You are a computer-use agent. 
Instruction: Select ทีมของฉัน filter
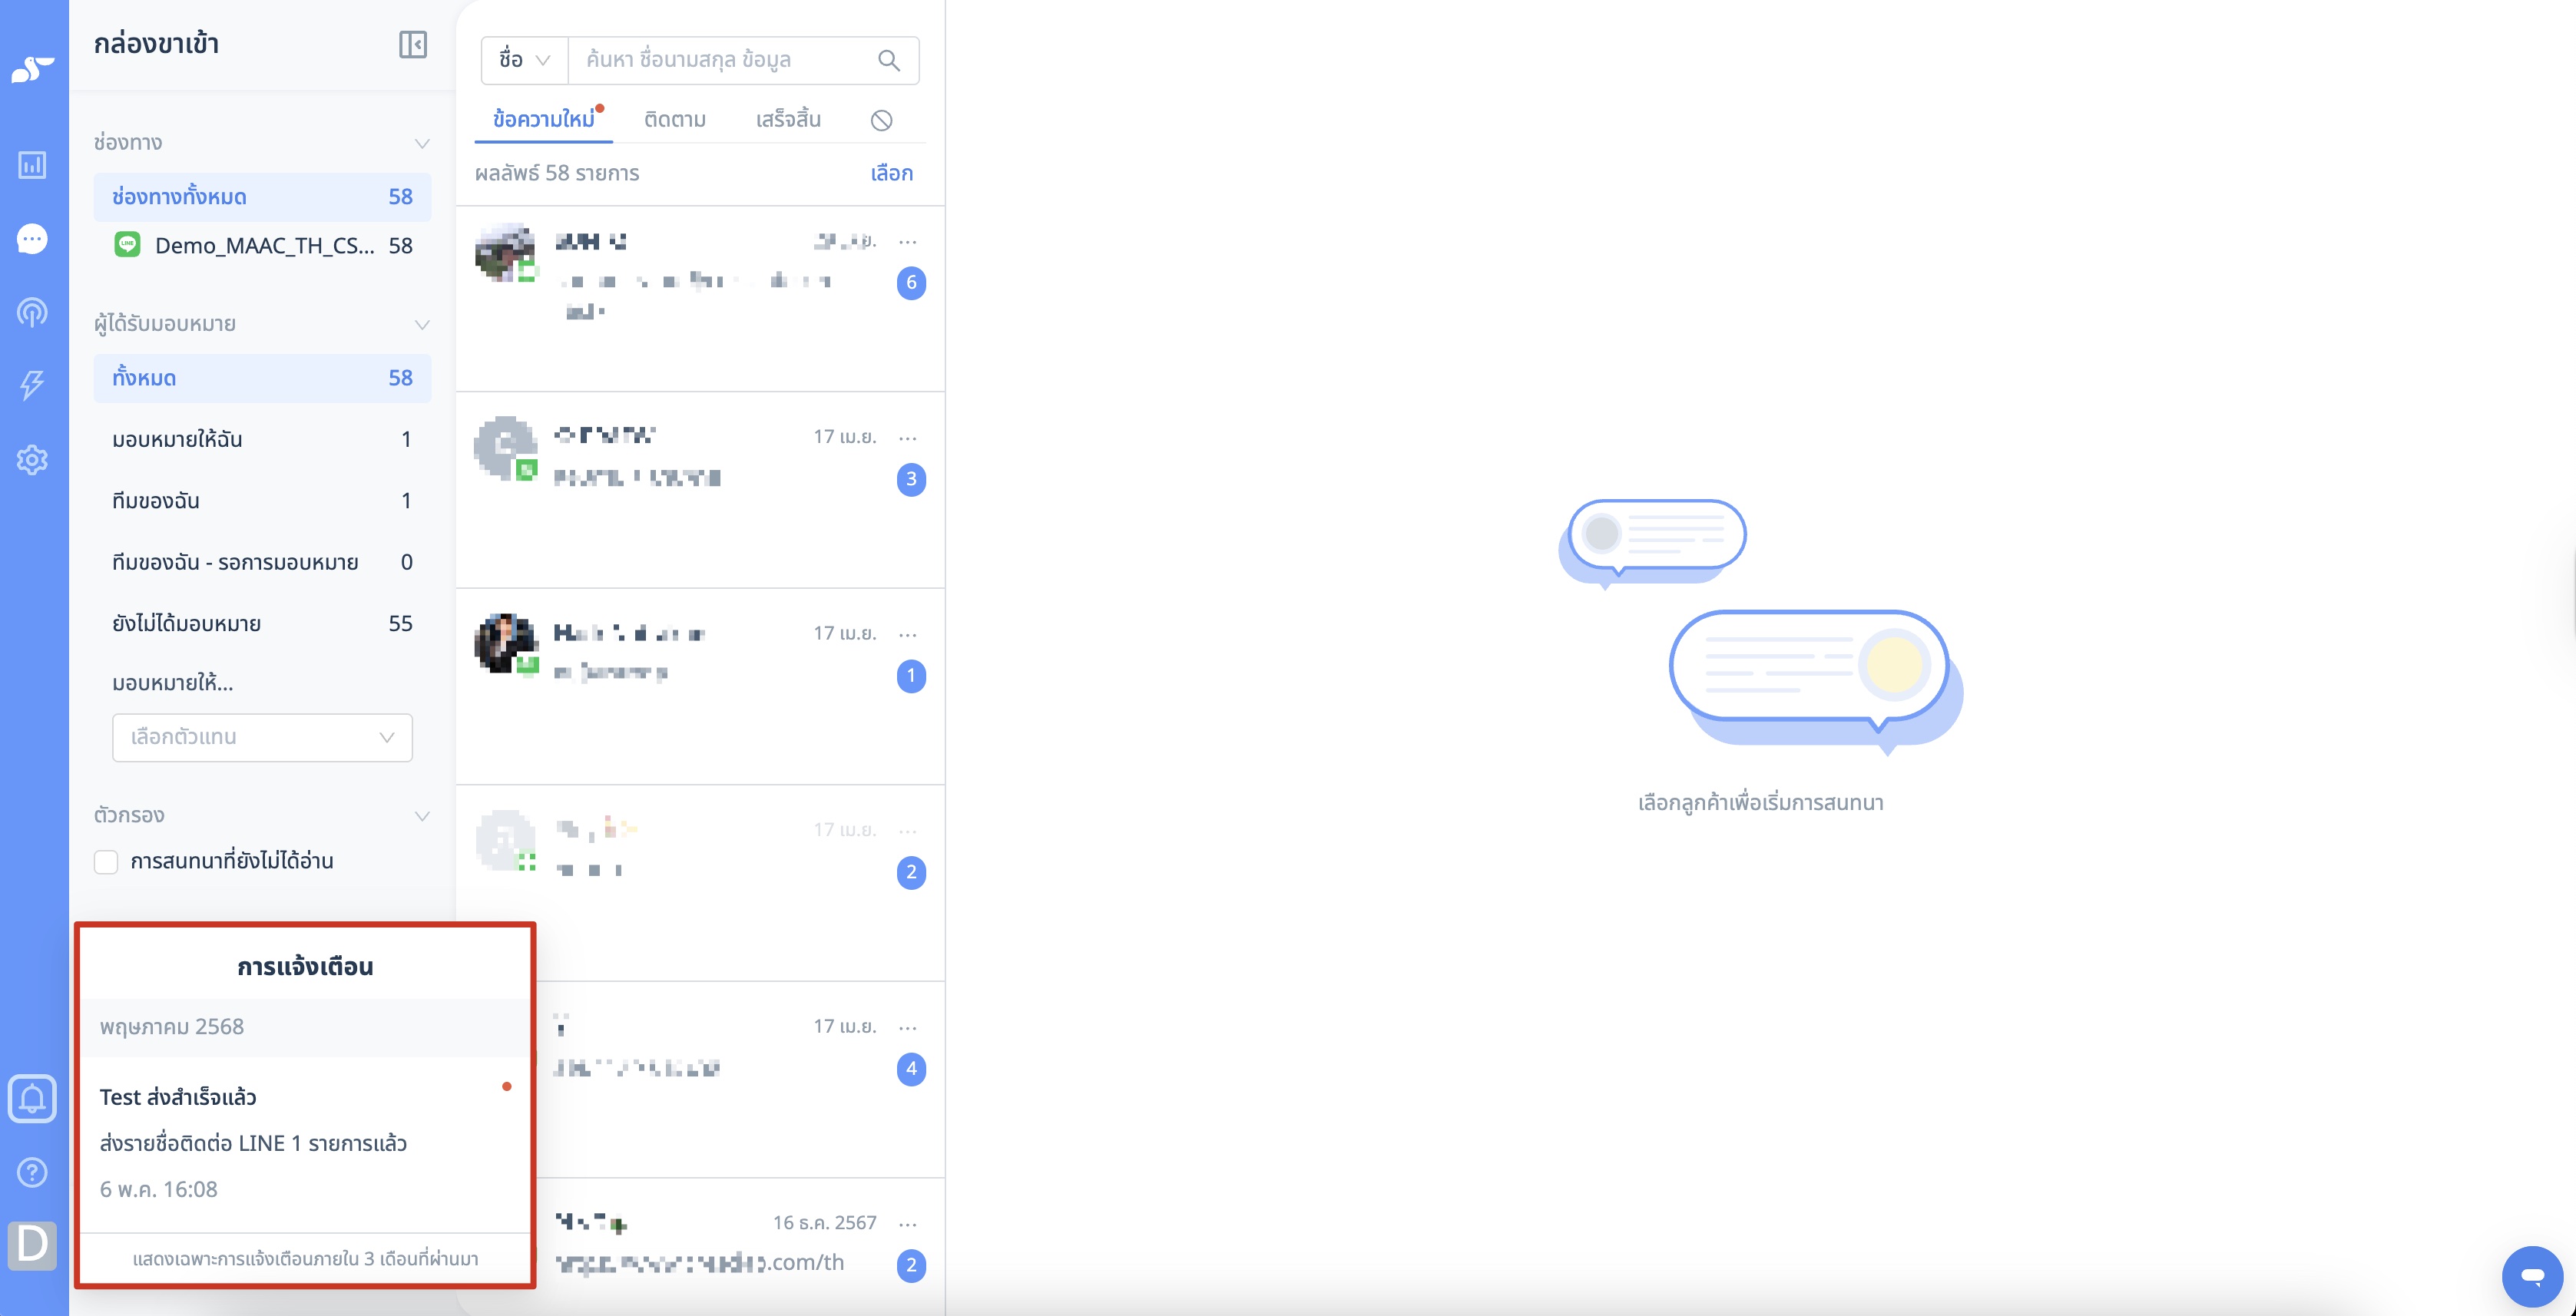262,500
